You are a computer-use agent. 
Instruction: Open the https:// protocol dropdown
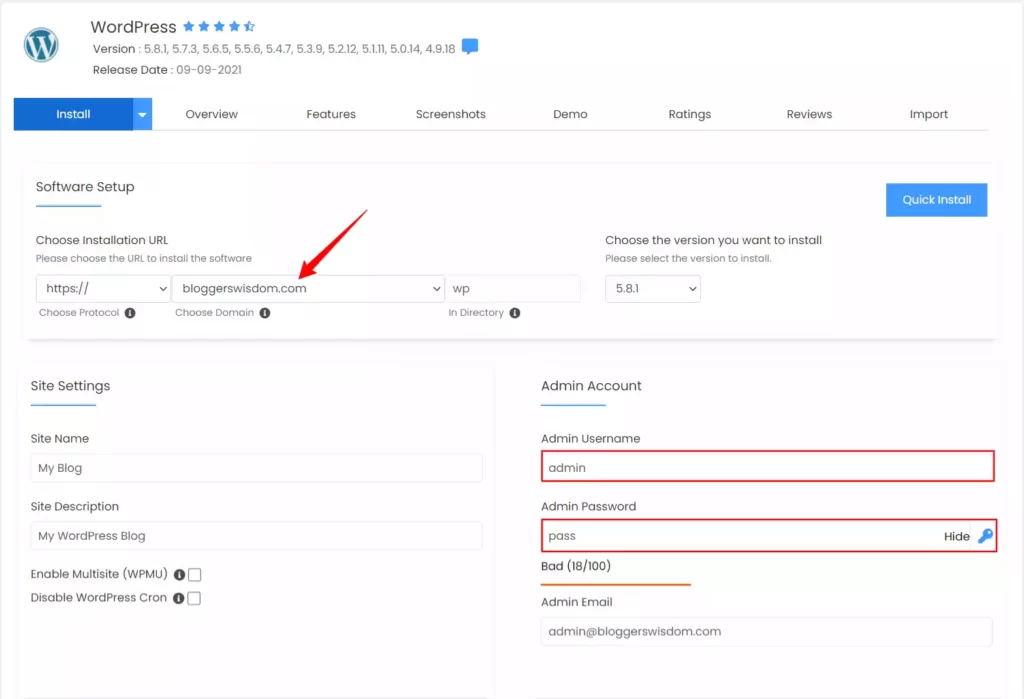coord(103,288)
